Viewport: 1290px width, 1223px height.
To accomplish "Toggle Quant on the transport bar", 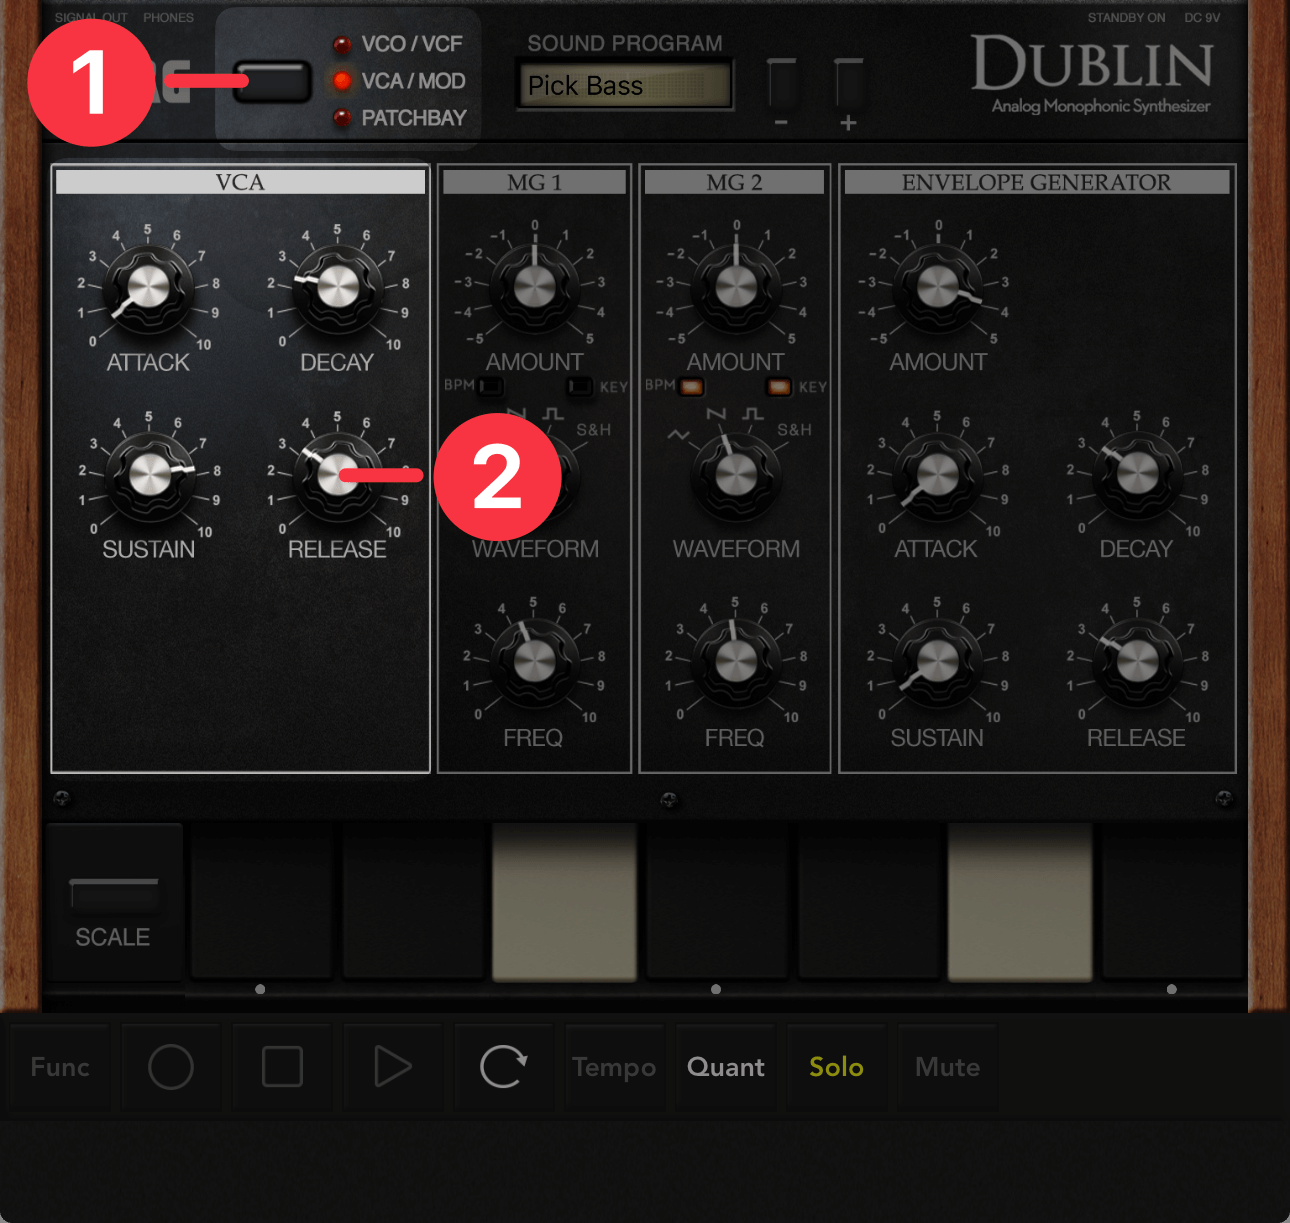I will click(725, 1067).
